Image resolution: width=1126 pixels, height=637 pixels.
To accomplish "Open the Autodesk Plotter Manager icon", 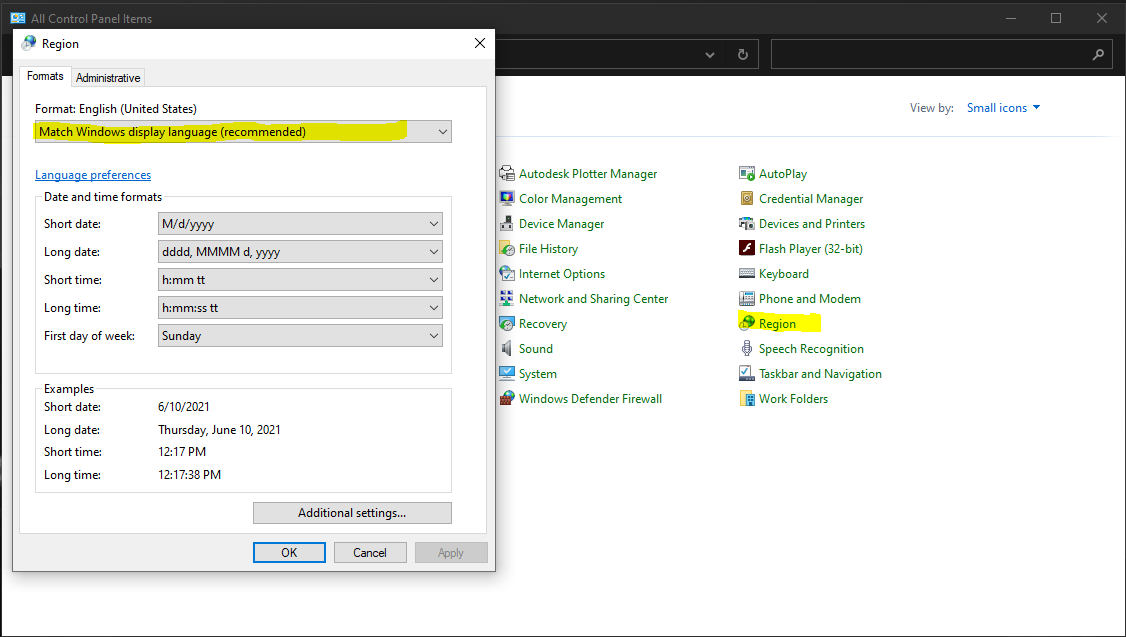I will coord(507,174).
